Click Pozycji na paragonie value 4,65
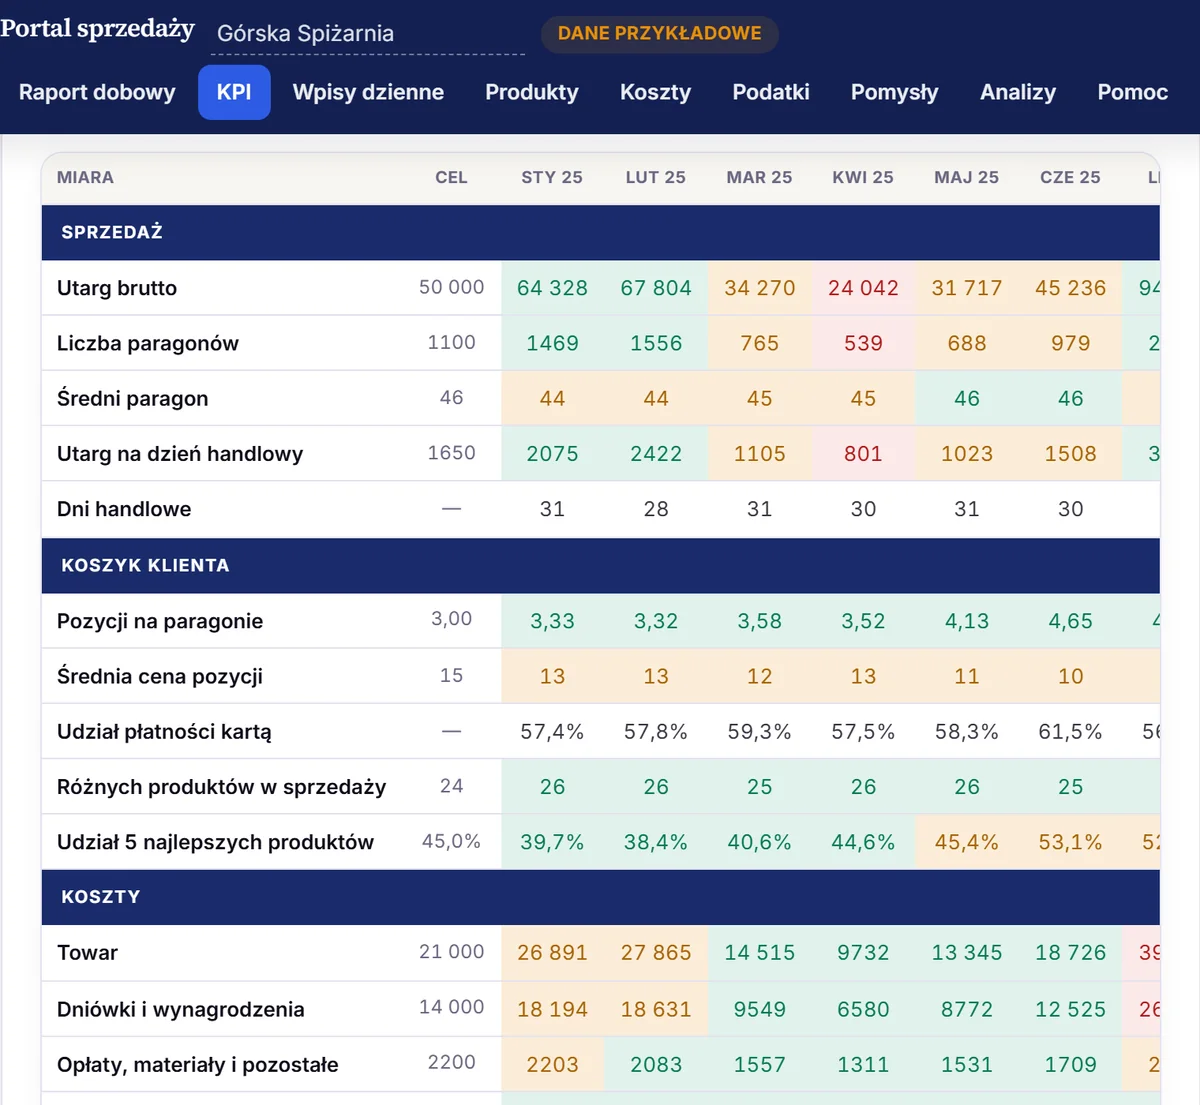The width and height of the screenshot is (1200, 1105). pos(1070,621)
